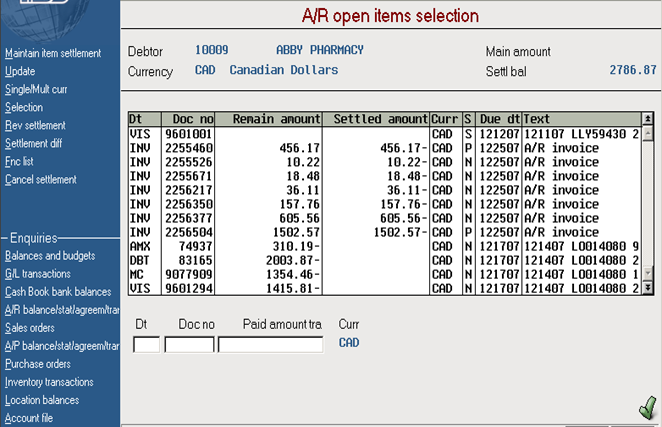Click remain amount 2003.87-
Image resolution: width=662 pixels, height=427 pixels.
point(293,261)
